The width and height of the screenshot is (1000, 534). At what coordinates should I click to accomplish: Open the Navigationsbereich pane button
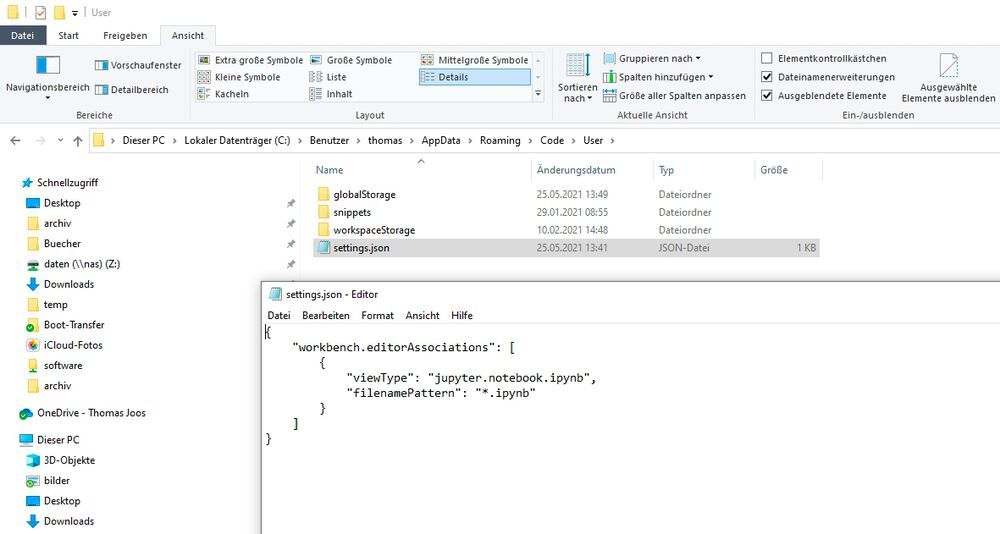(x=47, y=77)
